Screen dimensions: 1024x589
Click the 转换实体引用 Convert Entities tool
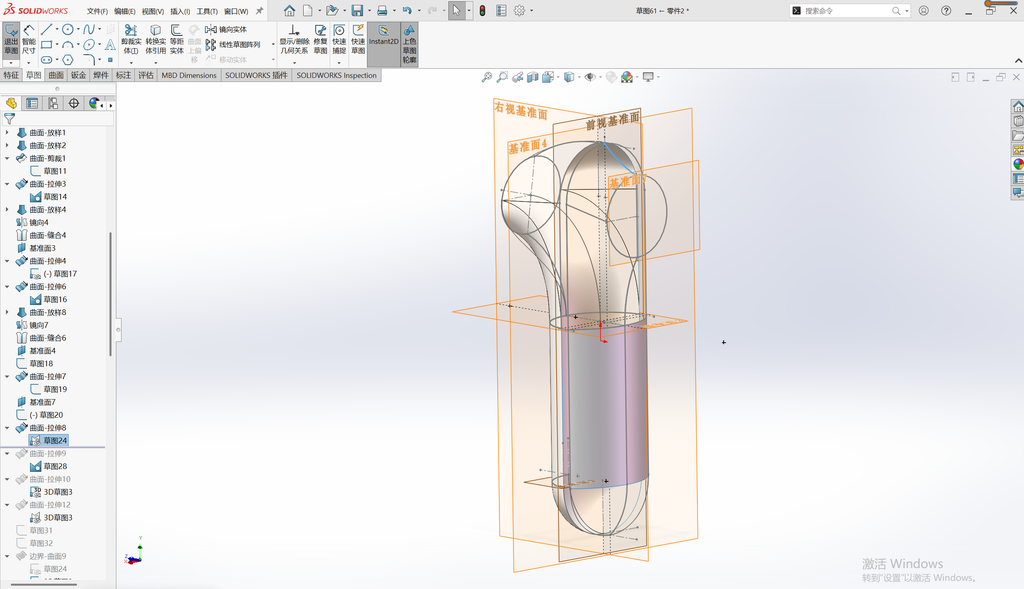(x=155, y=40)
